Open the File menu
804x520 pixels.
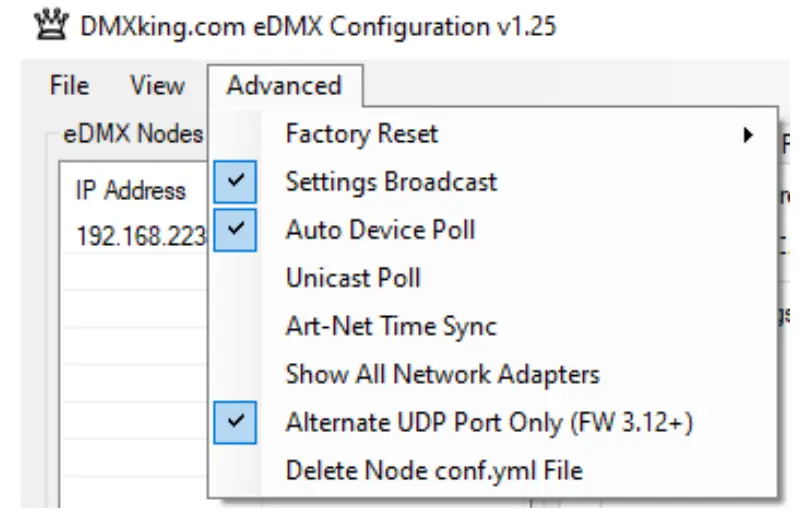click(x=69, y=86)
